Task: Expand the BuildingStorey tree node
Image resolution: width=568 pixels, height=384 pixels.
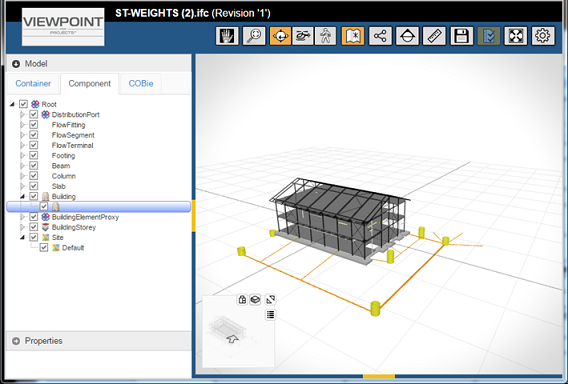Action: click(x=22, y=227)
